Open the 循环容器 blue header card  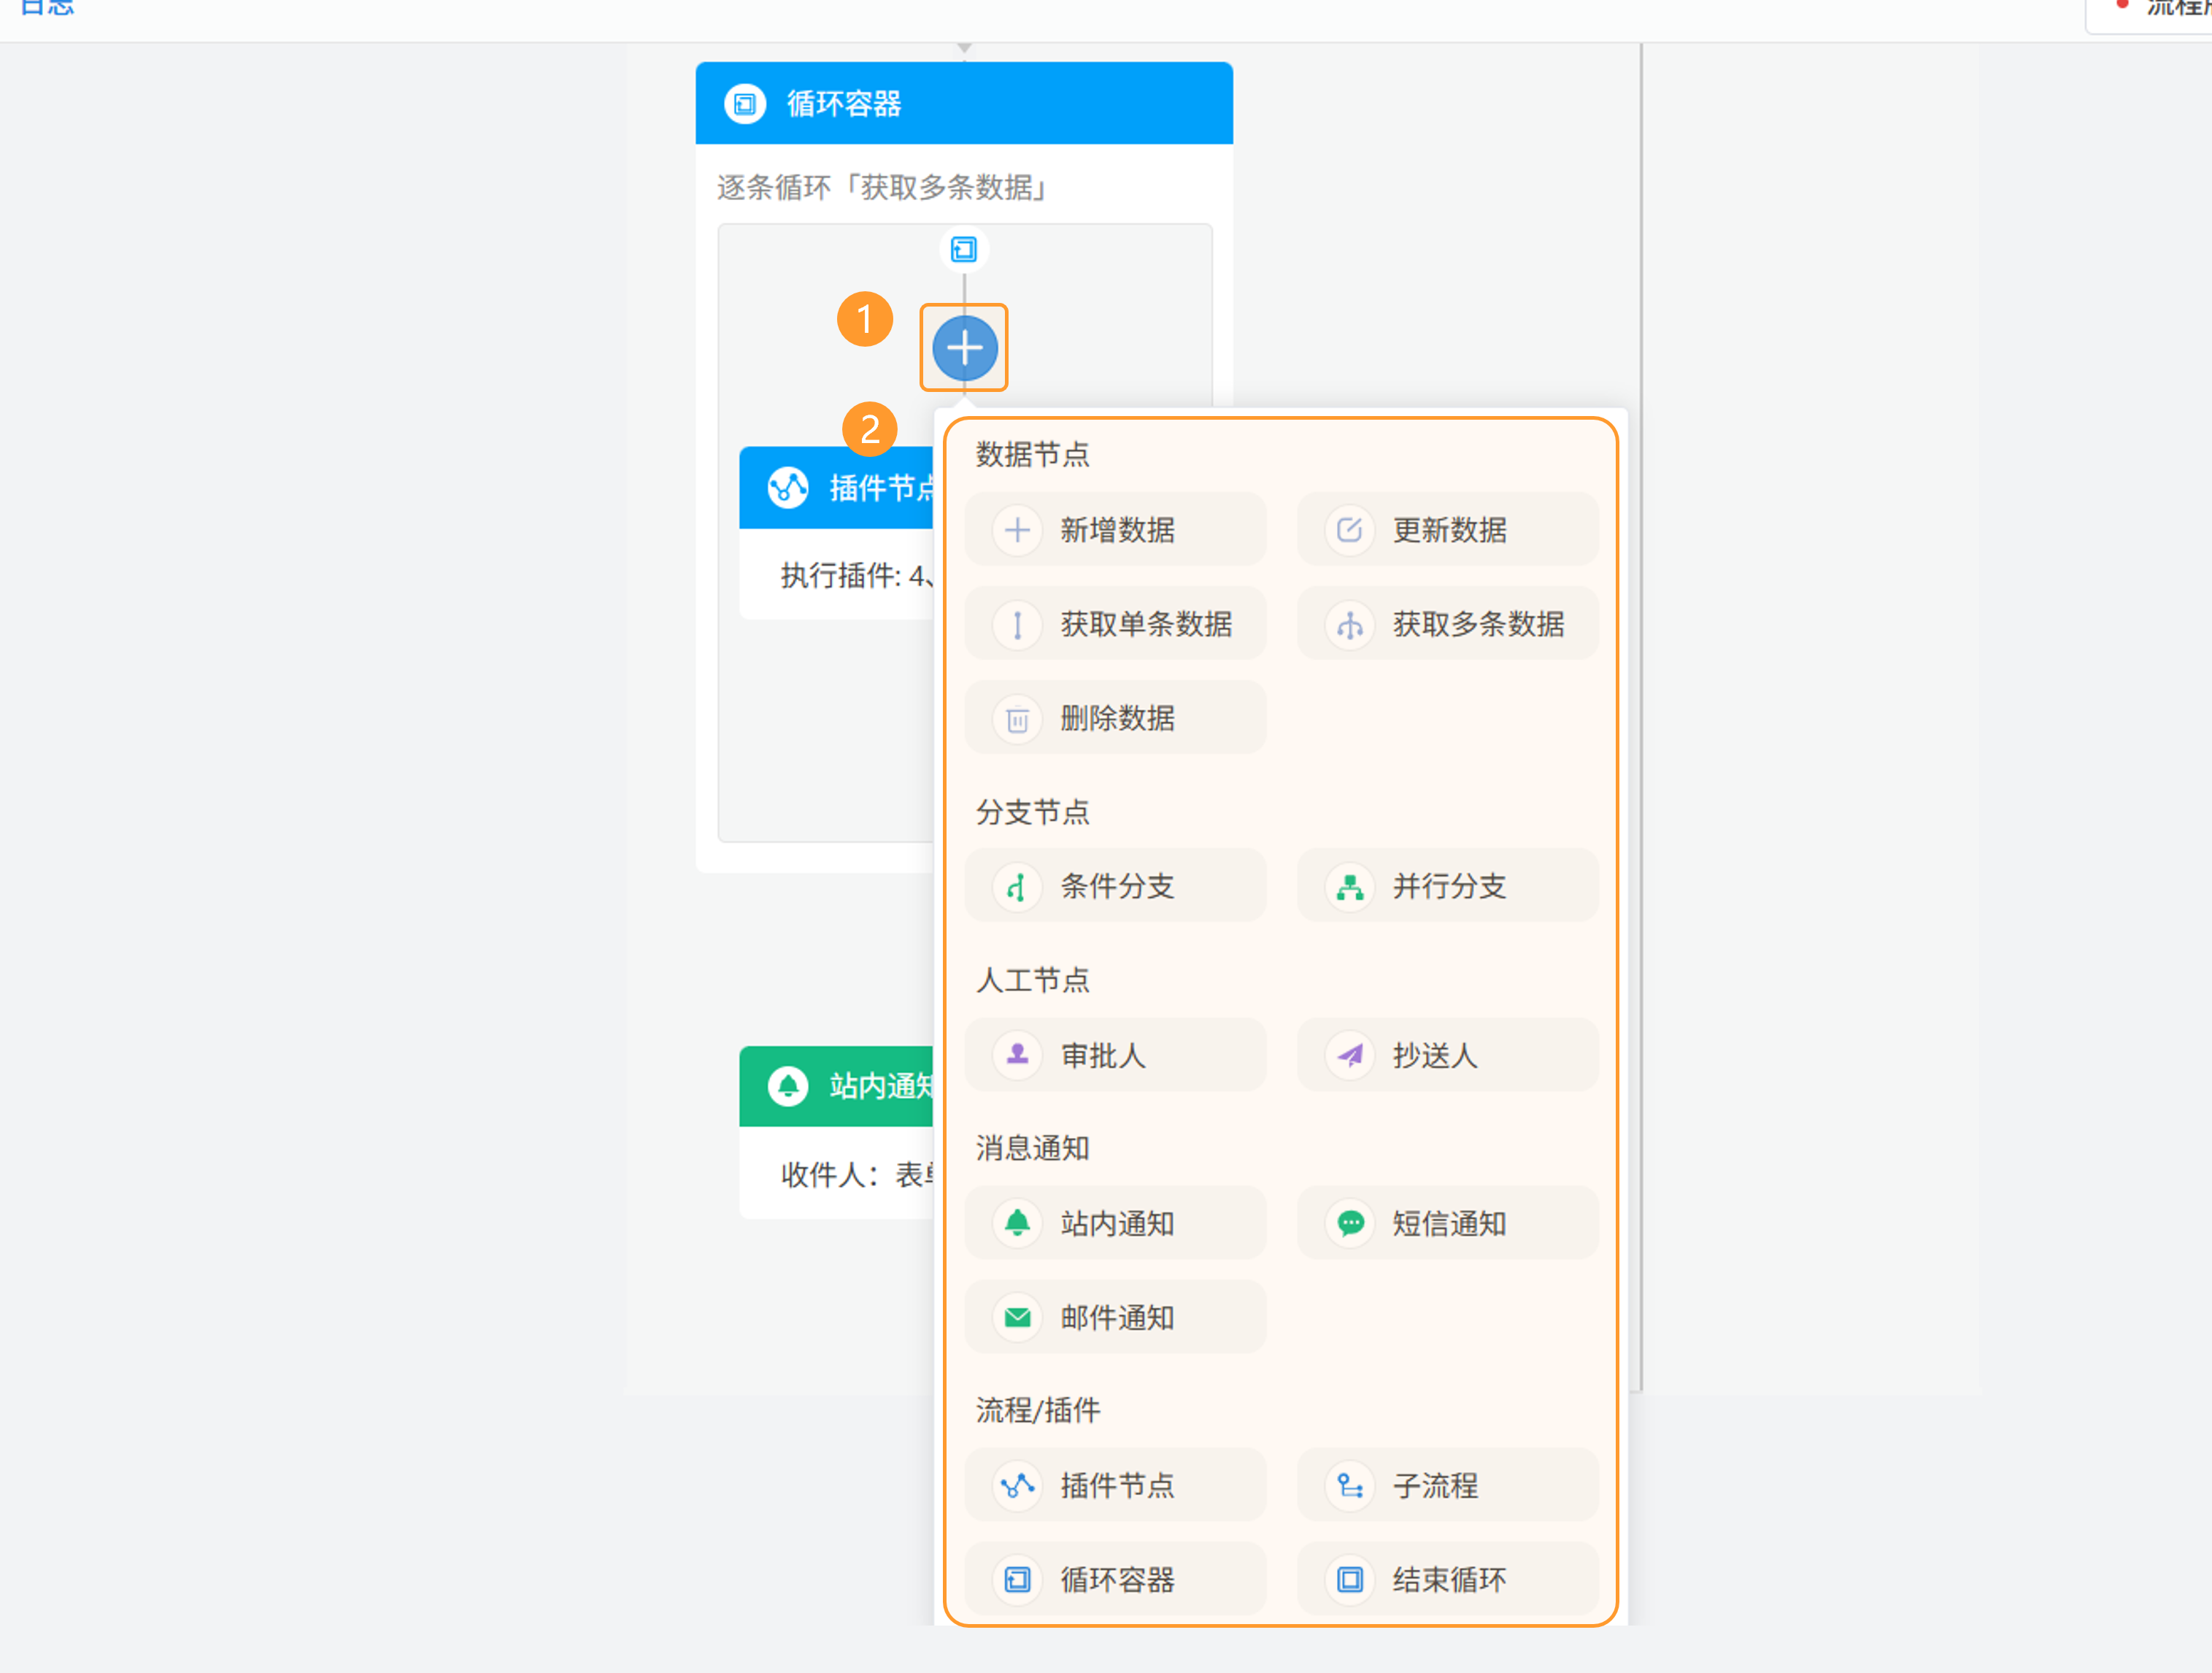(963, 104)
